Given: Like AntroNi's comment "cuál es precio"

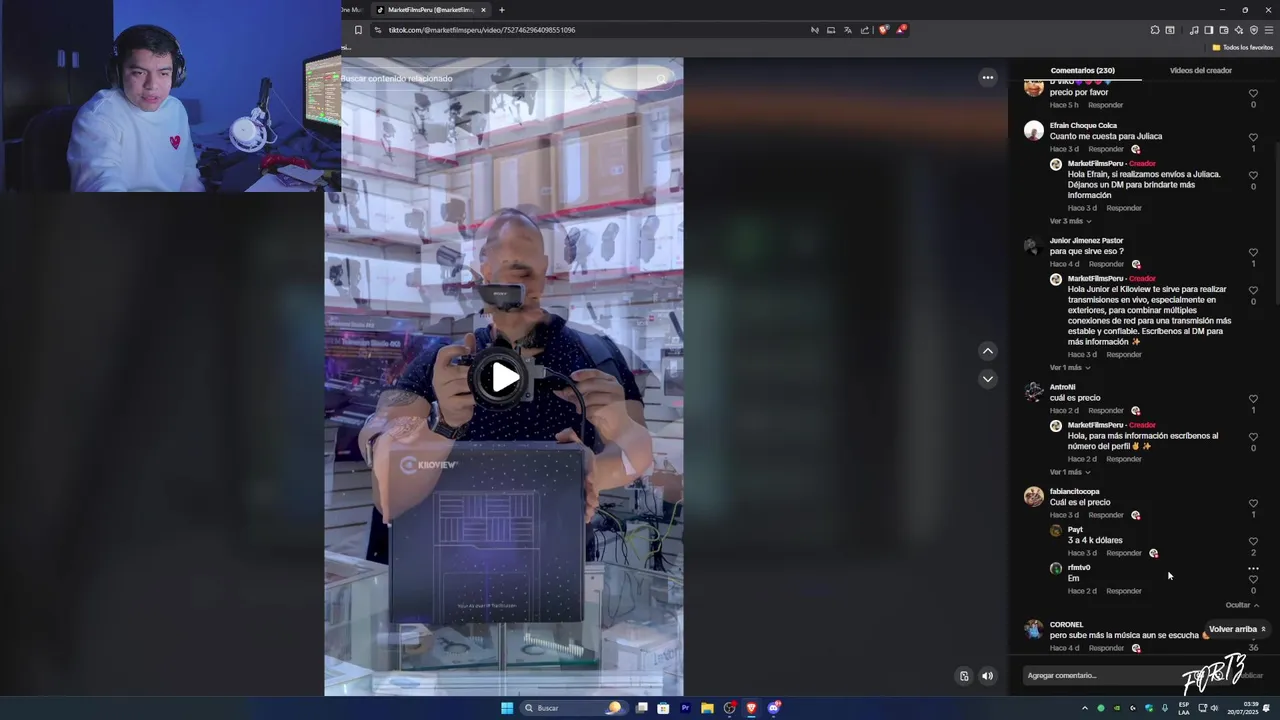Looking at the screenshot, I should 1253,399.
